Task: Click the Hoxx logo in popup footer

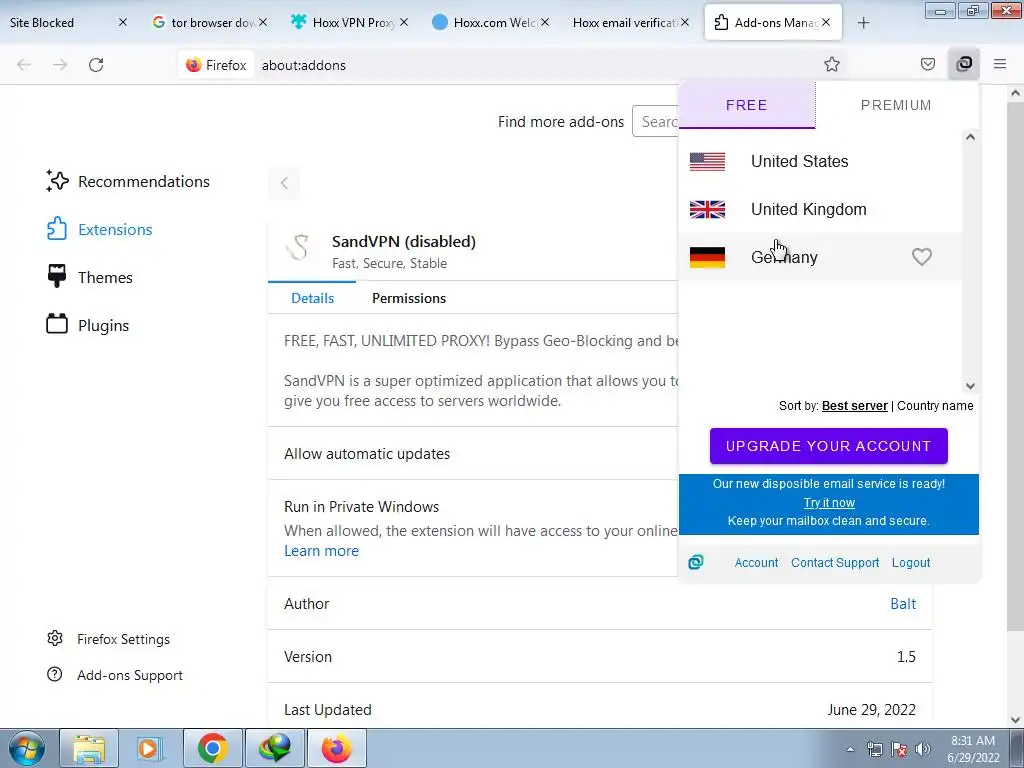Action: [x=696, y=562]
